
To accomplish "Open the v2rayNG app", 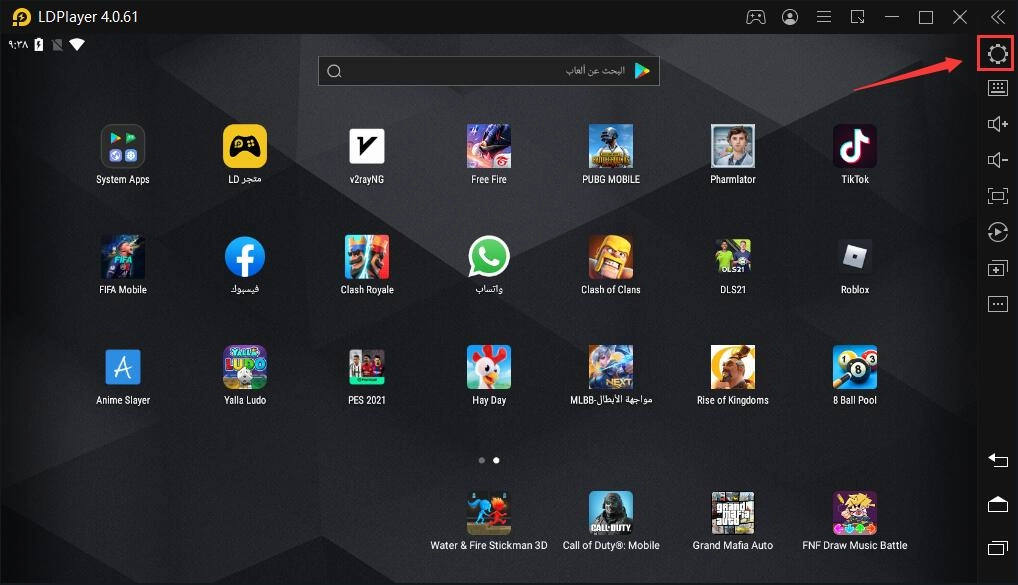I will (367, 146).
